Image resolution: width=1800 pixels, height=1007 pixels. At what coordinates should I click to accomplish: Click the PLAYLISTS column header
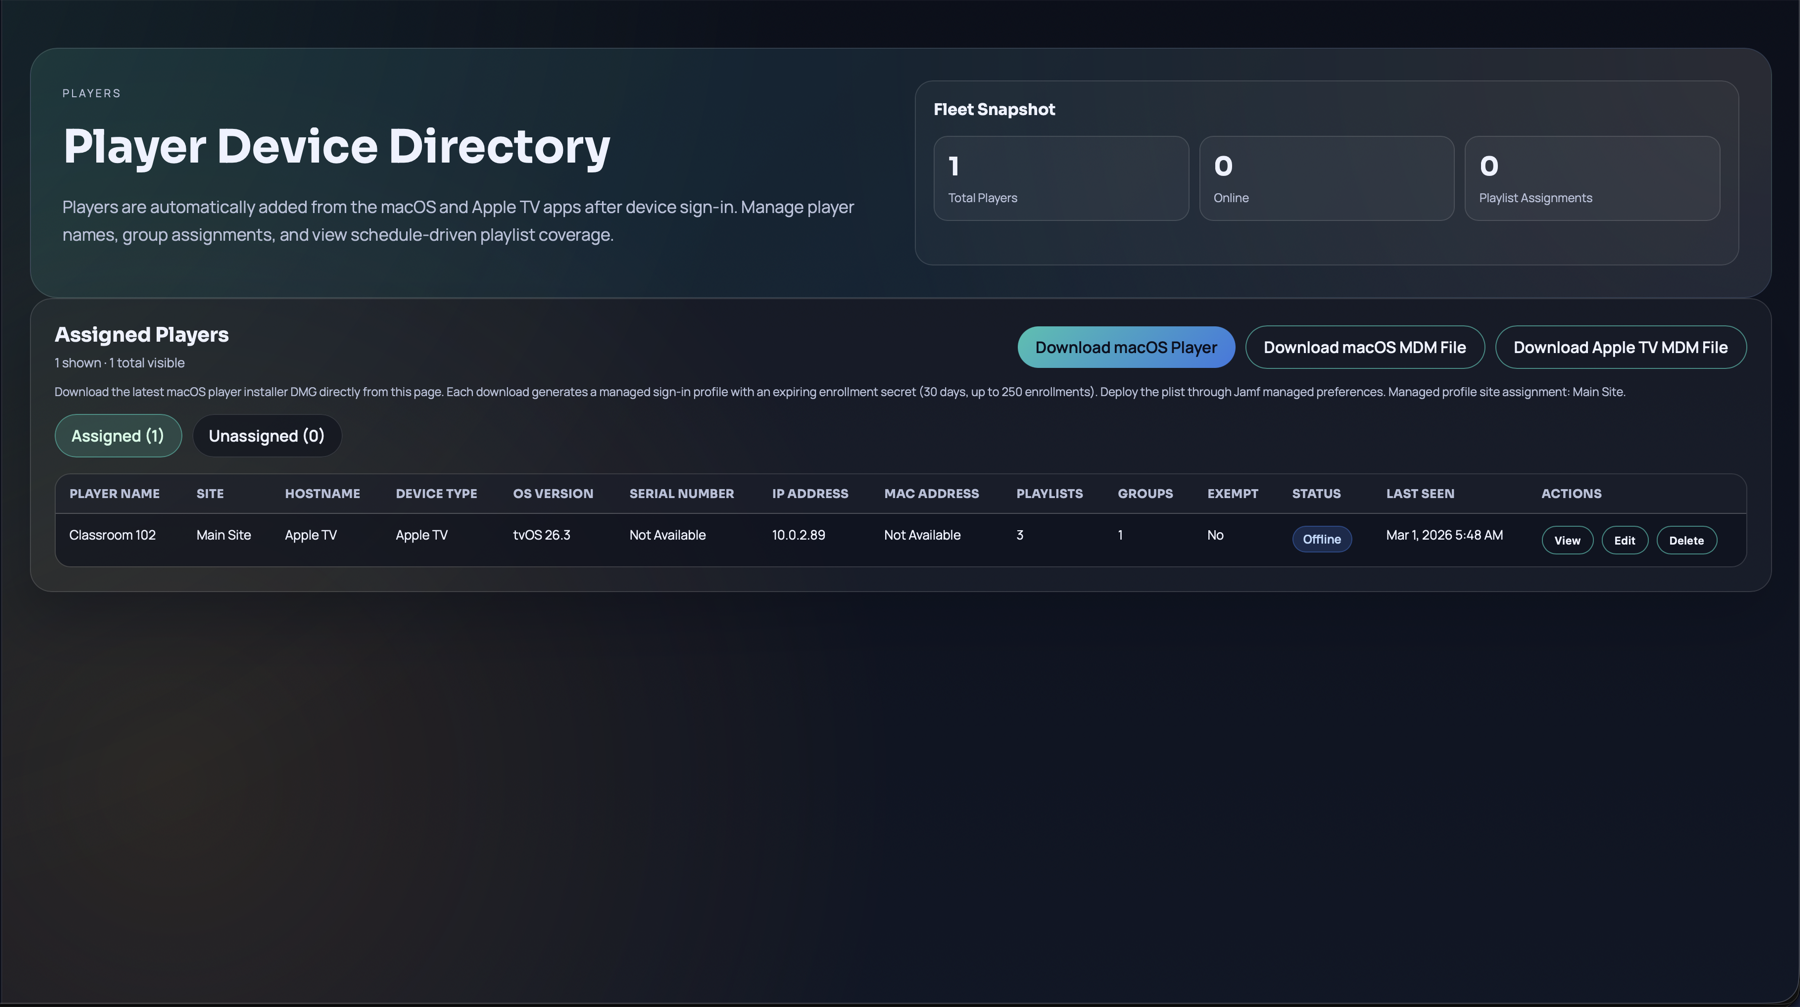[x=1048, y=493]
